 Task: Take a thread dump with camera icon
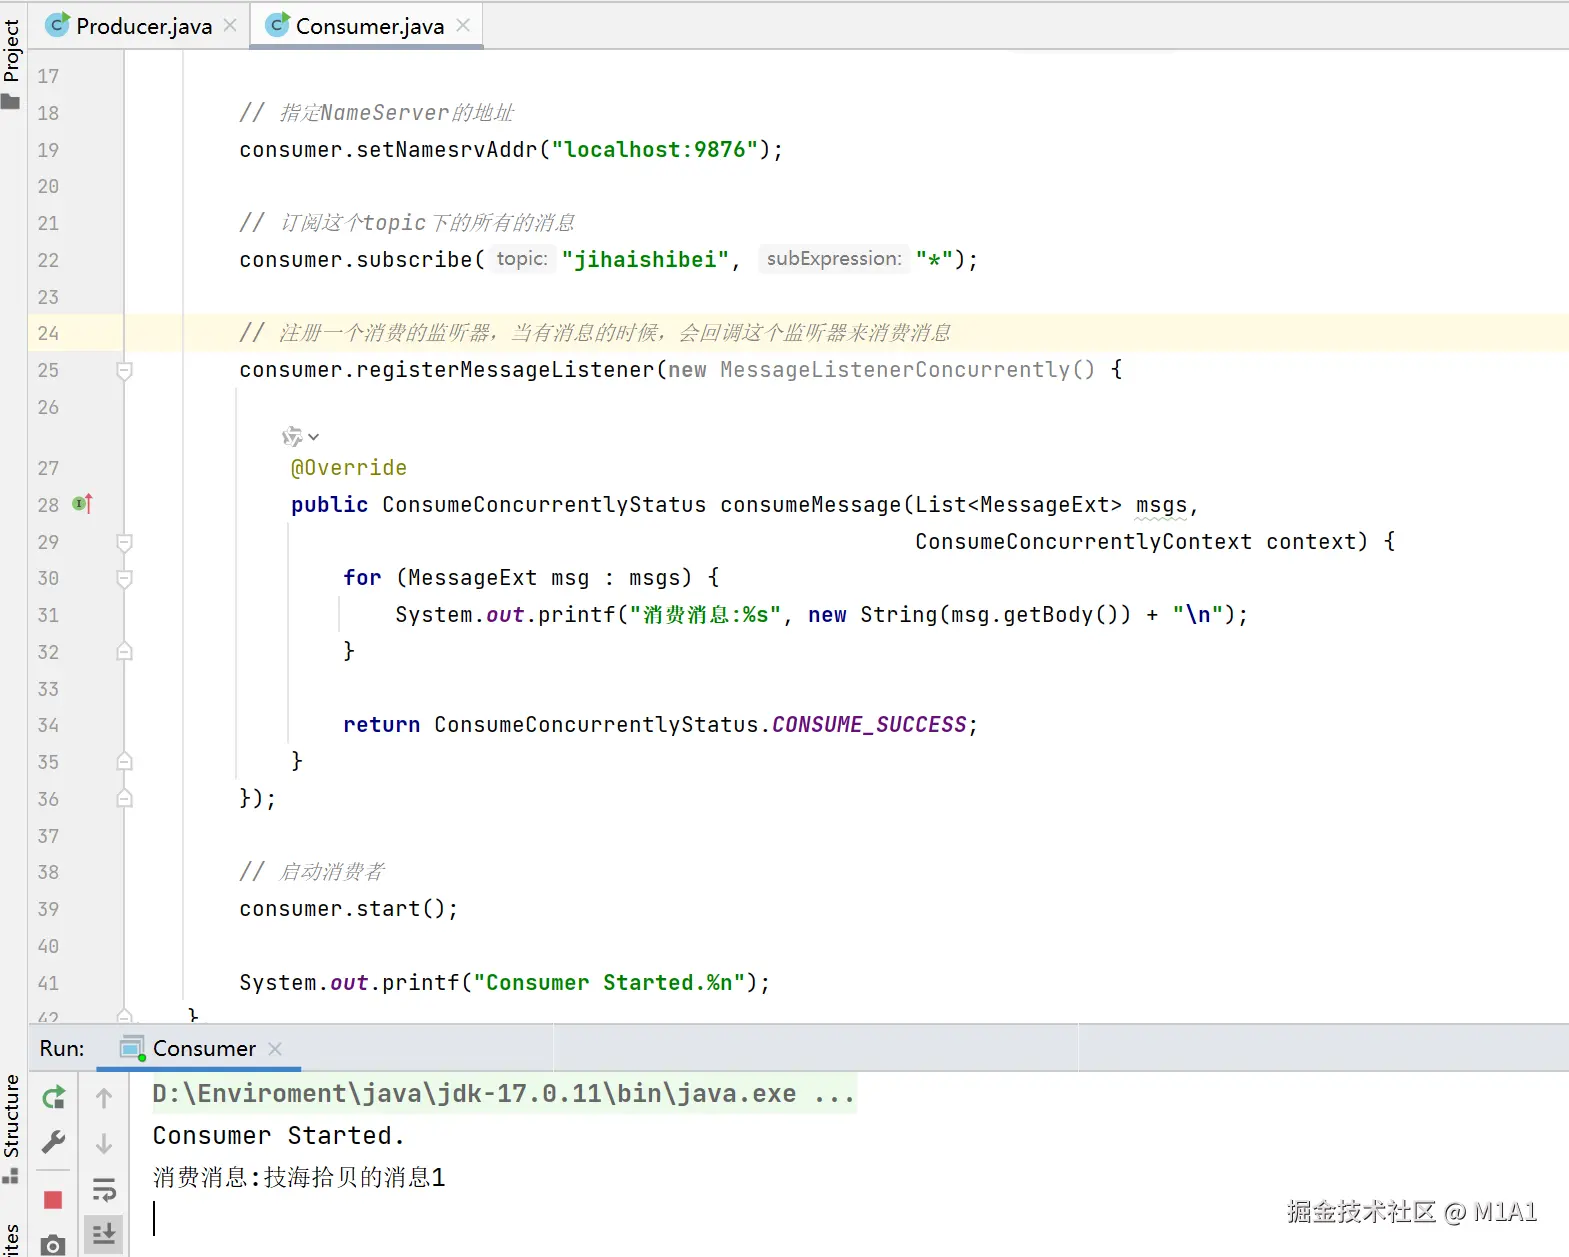54,1244
